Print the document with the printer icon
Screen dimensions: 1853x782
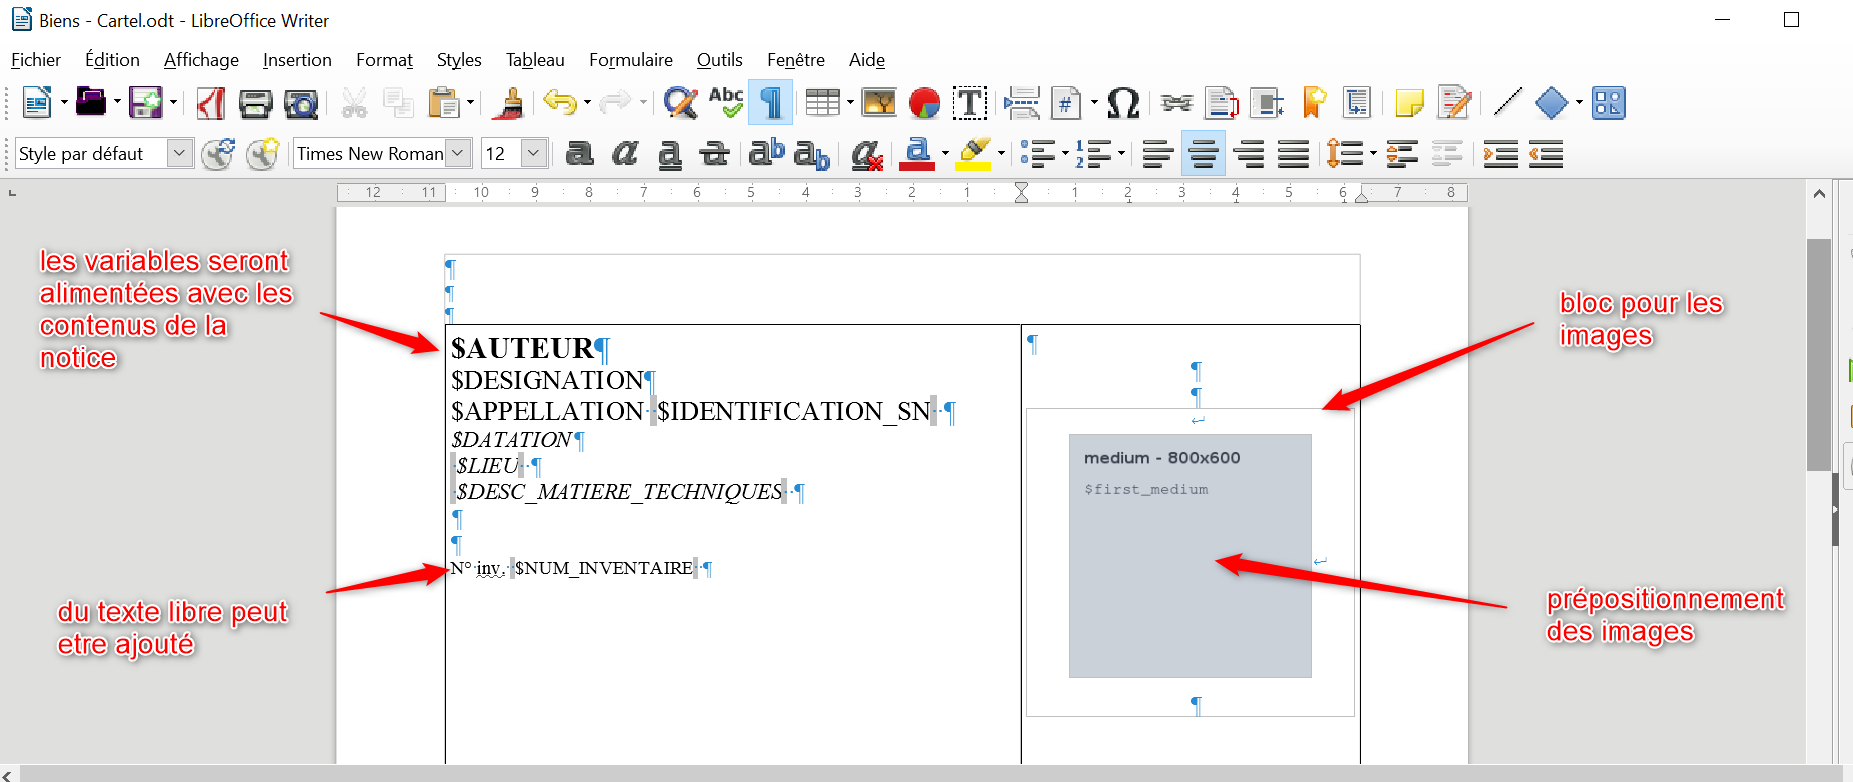255,103
